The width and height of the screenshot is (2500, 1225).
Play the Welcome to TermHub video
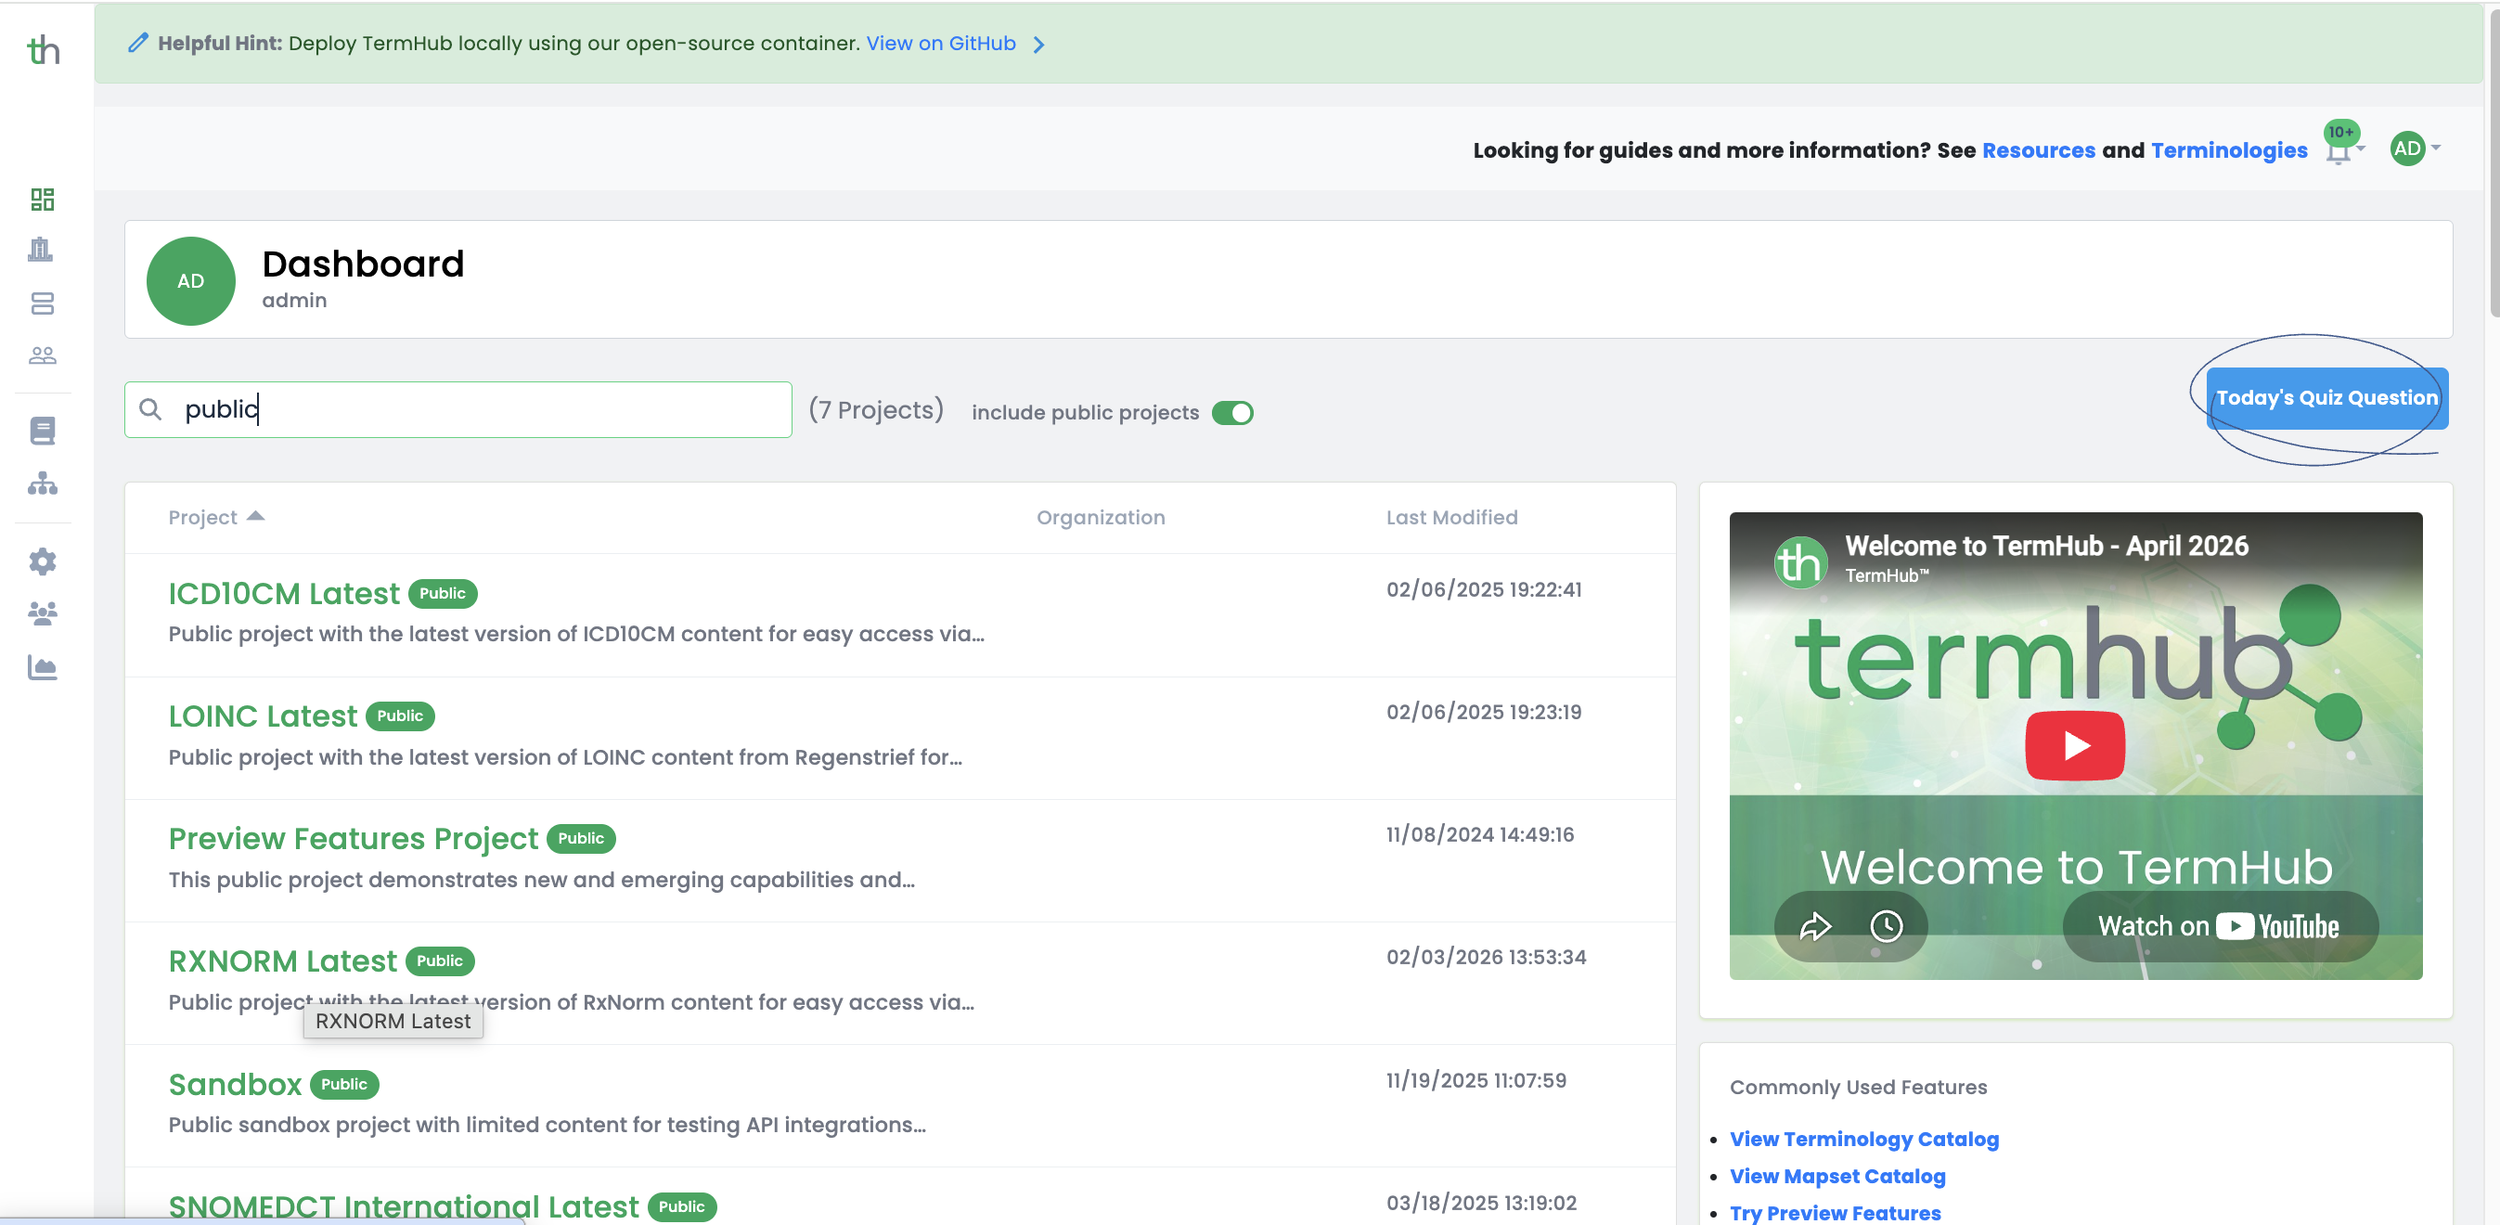click(x=2075, y=745)
